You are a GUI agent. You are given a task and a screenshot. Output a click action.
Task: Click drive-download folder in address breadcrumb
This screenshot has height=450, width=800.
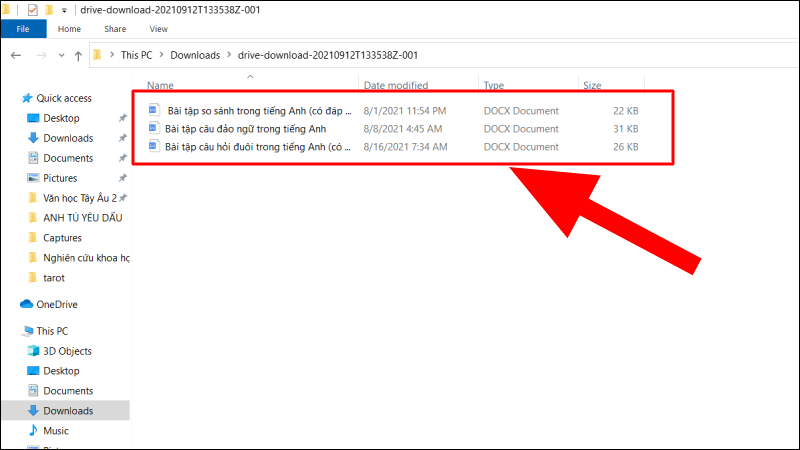(328, 55)
